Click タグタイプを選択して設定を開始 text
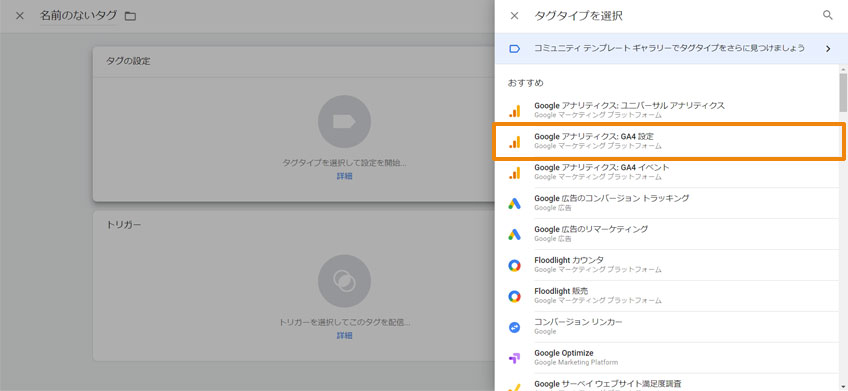The width and height of the screenshot is (848, 391). click(x=344, y=162)
